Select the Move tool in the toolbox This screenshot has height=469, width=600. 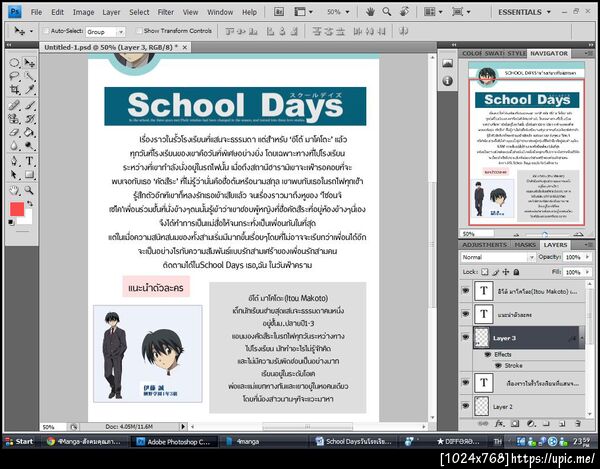29,63
